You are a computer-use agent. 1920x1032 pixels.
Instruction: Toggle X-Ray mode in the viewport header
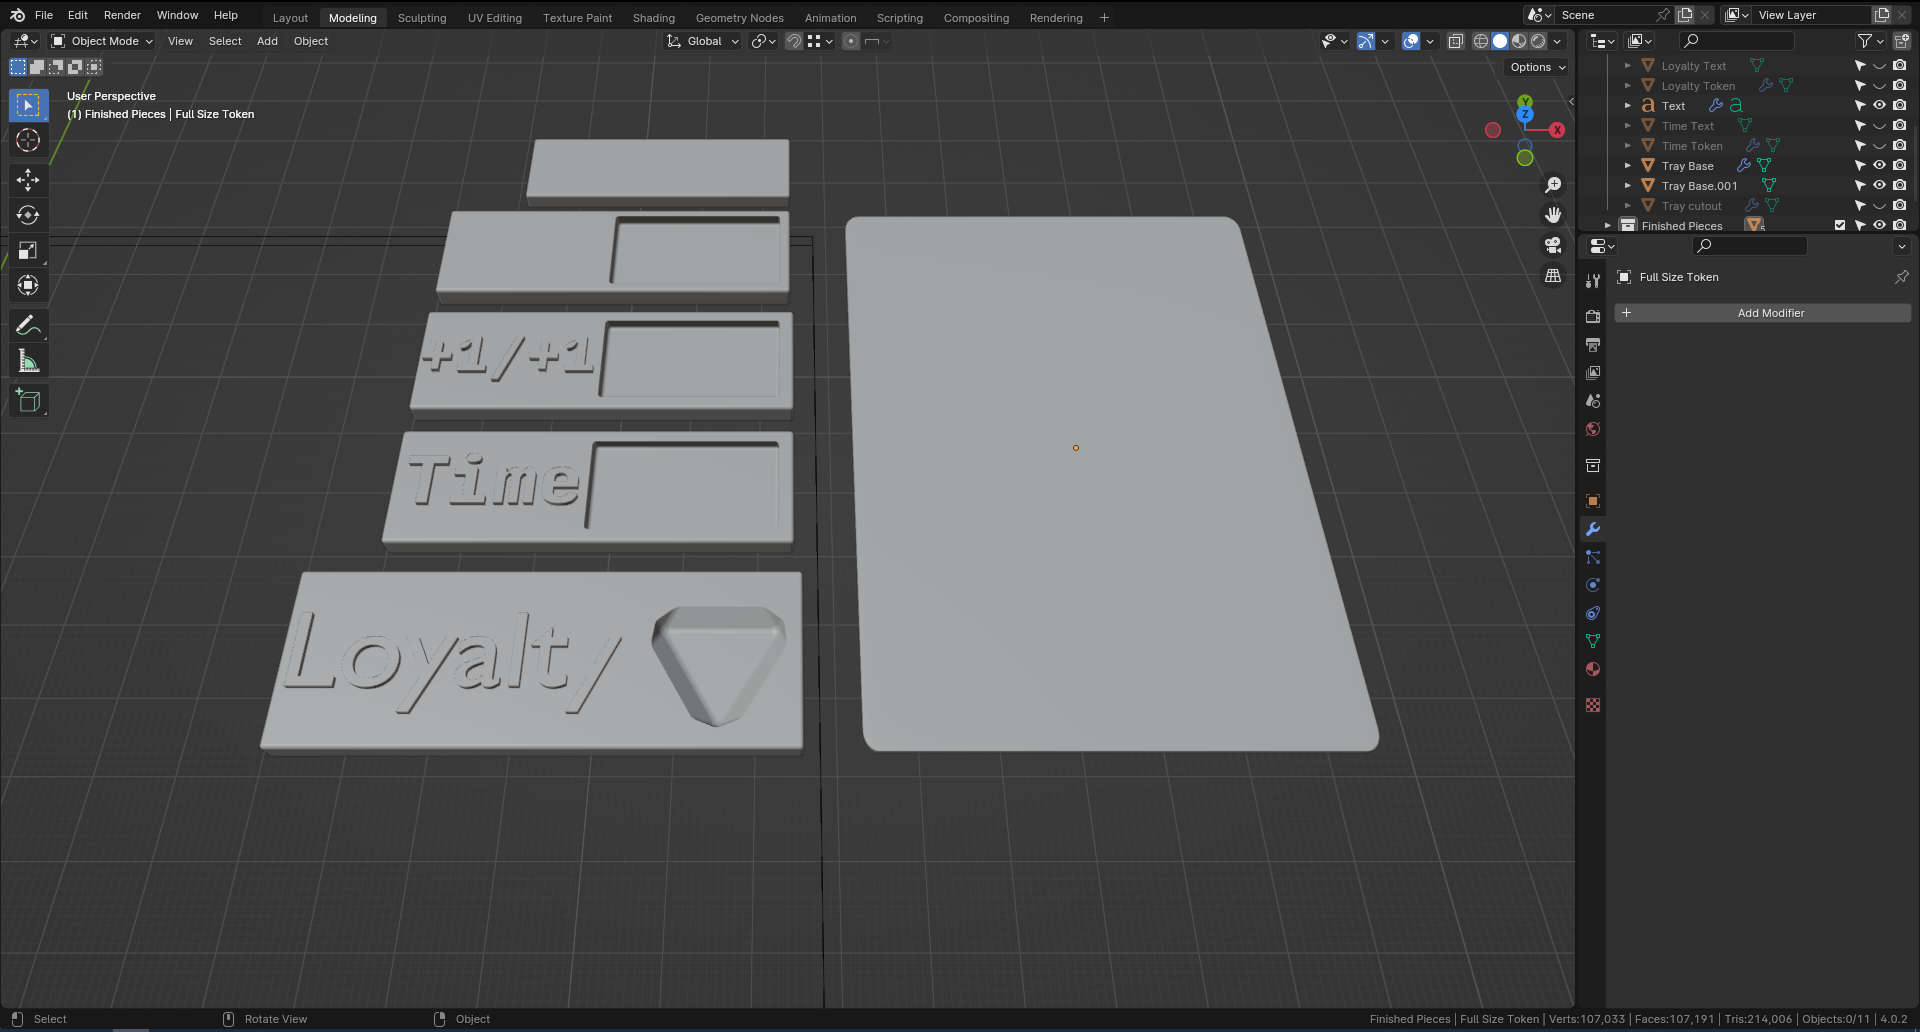pos(1456,41)
